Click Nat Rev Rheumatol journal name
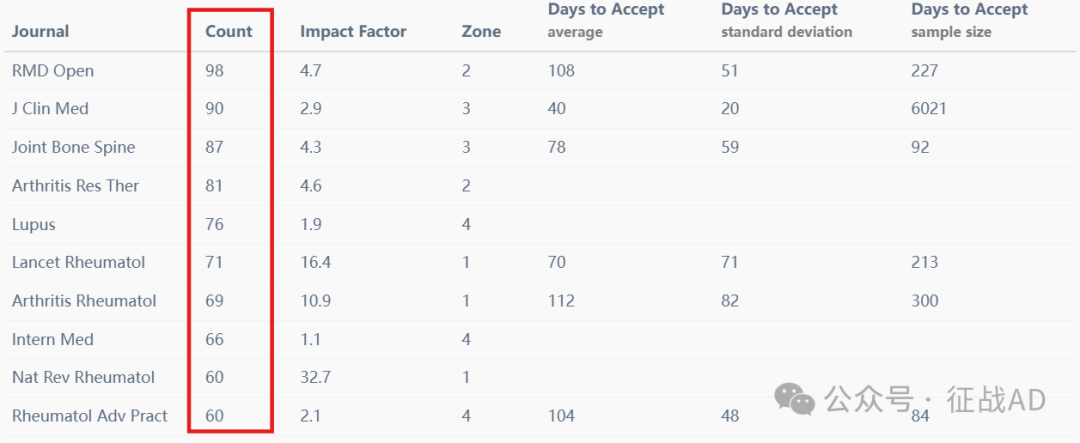The image size is (1080, 443). 83,378
